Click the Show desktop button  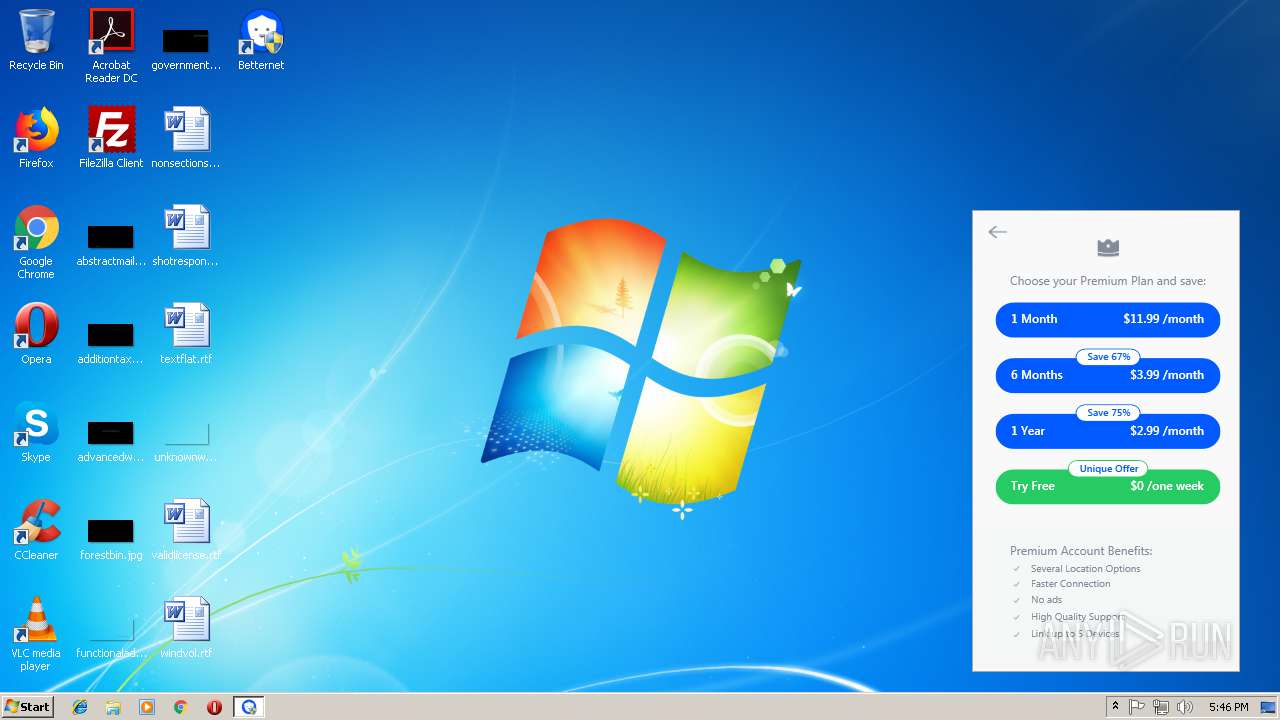1269,707
